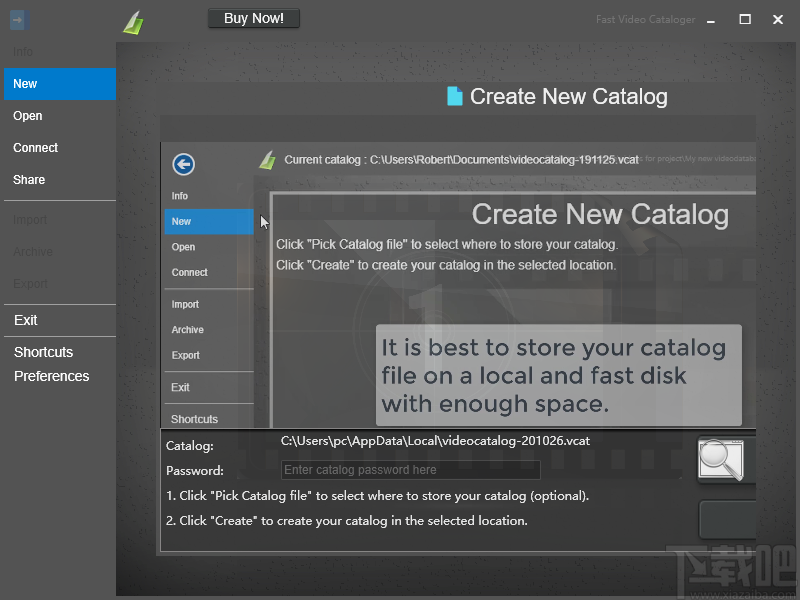Click the back arrow icon in the tutorial preview
Screen dimensions: 800x600
183,164
